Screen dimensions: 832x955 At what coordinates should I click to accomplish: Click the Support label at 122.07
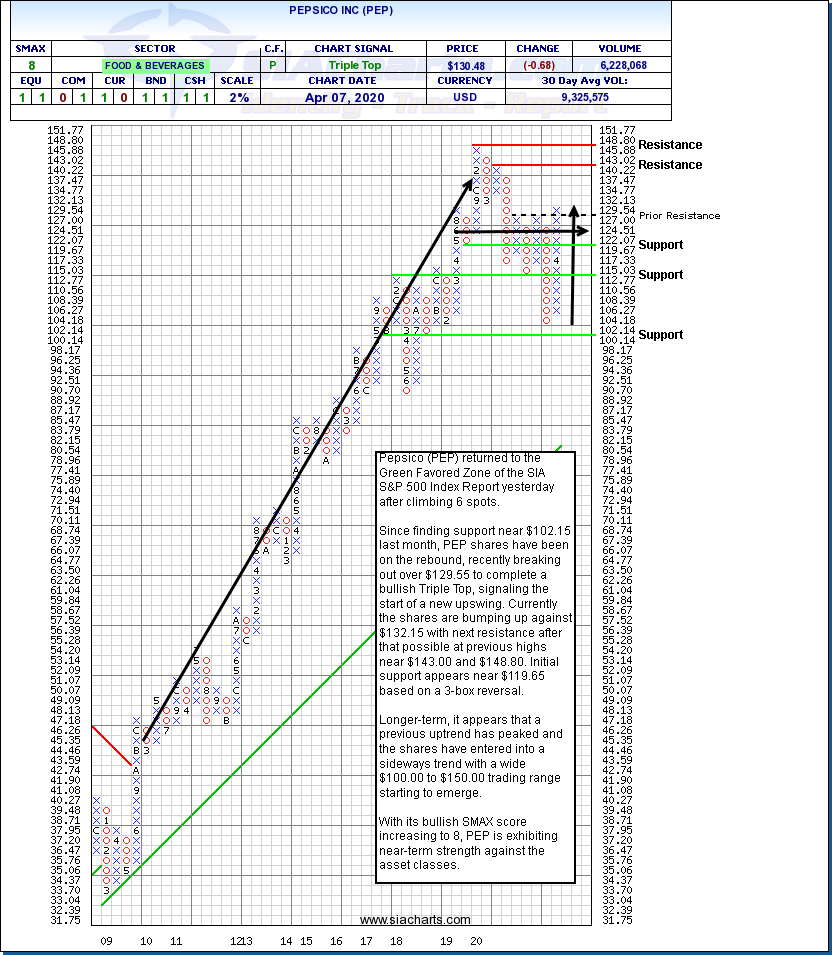[660, 245]
